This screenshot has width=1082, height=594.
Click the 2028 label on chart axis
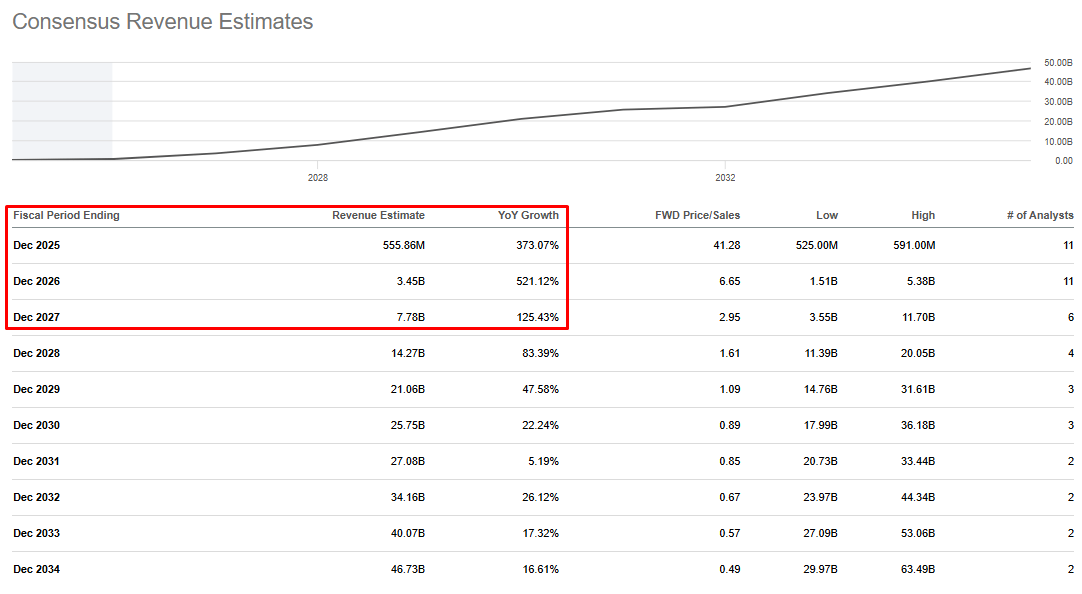point(318,178)
